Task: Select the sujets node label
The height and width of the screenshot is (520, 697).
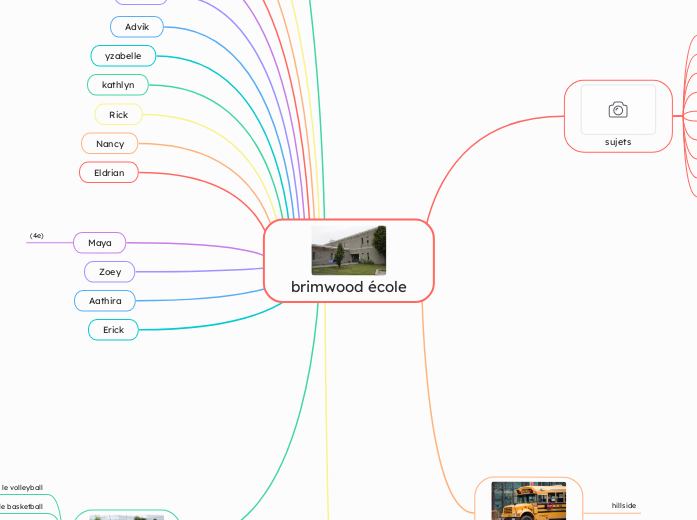Action: [618, 142]
